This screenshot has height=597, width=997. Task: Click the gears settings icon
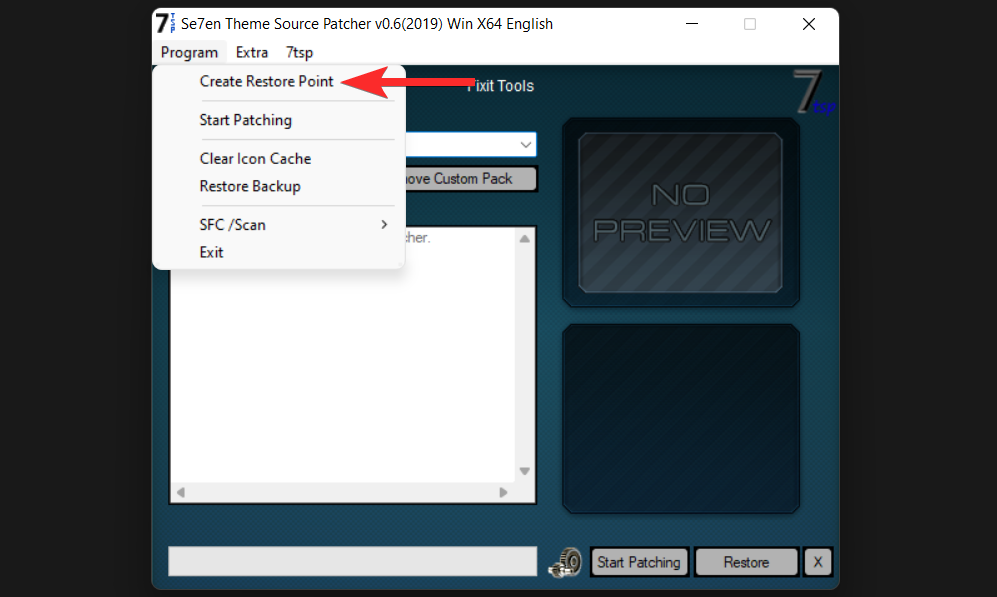tap(565, 562)
